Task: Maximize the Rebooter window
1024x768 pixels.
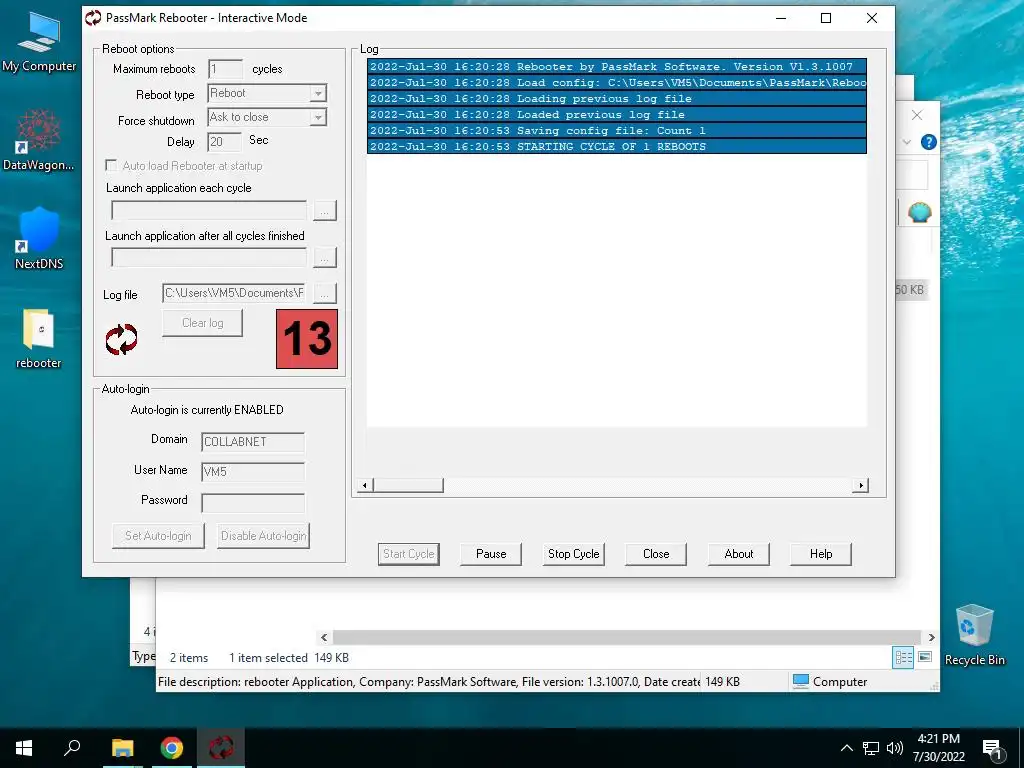Action: 825,18
